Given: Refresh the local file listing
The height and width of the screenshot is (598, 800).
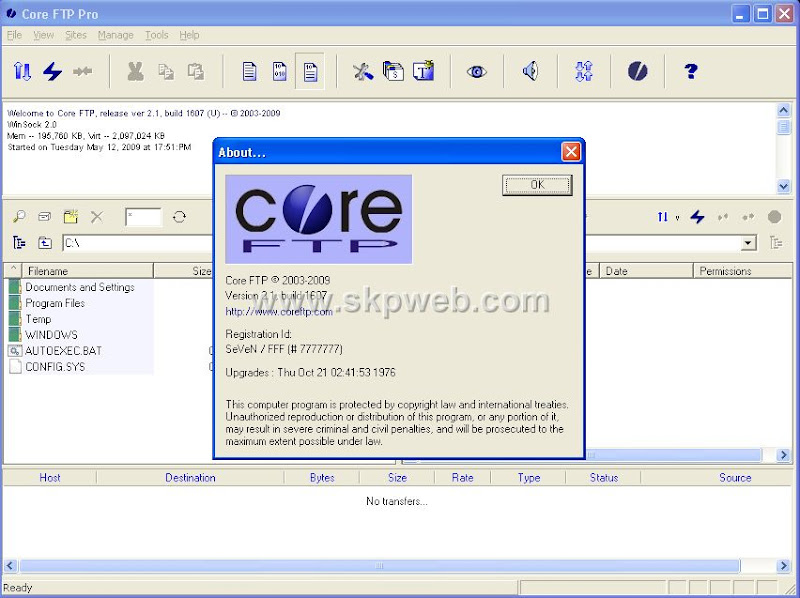Looking at the screenshot, I should (x=180, y=216).
